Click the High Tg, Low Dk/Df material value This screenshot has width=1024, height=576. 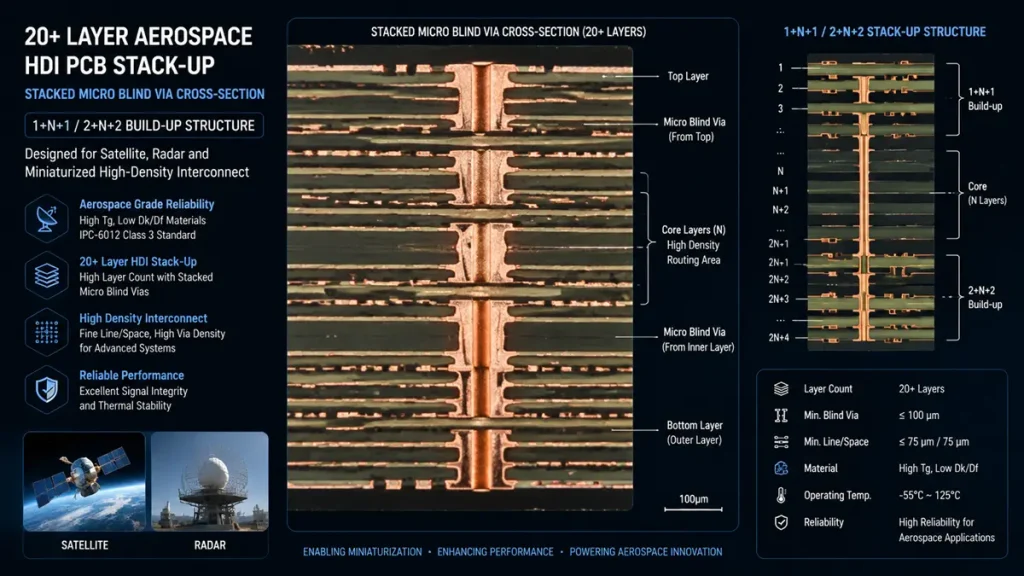pos(938,468)
